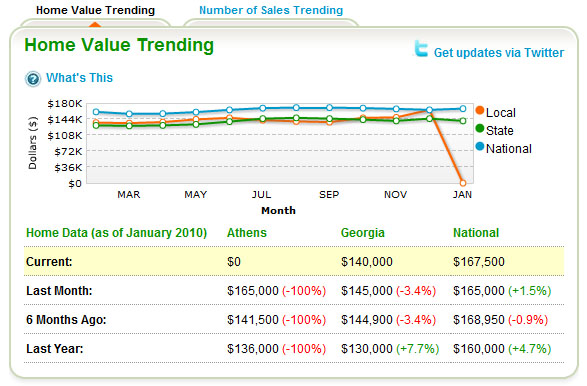
Task: Open Get updates via Twitter link
Action: [499, 53]
